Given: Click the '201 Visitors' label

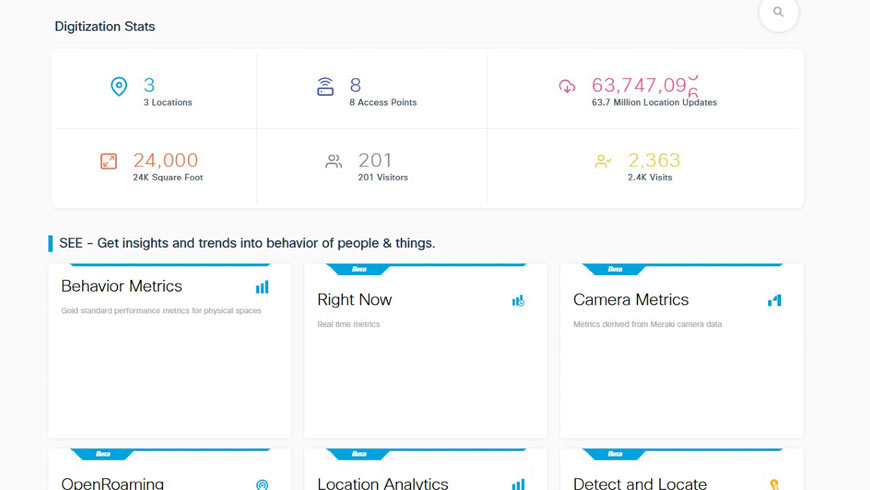Looking at the screenshot, I should click(383, 177).
